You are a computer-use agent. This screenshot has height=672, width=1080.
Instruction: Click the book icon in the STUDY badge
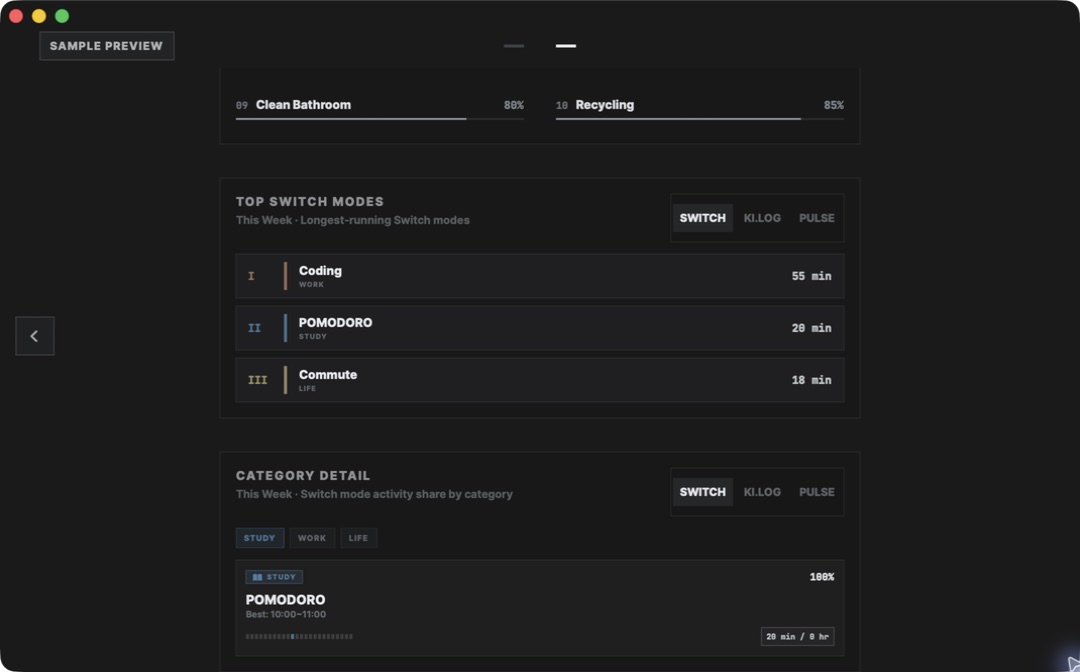[257, 577]
